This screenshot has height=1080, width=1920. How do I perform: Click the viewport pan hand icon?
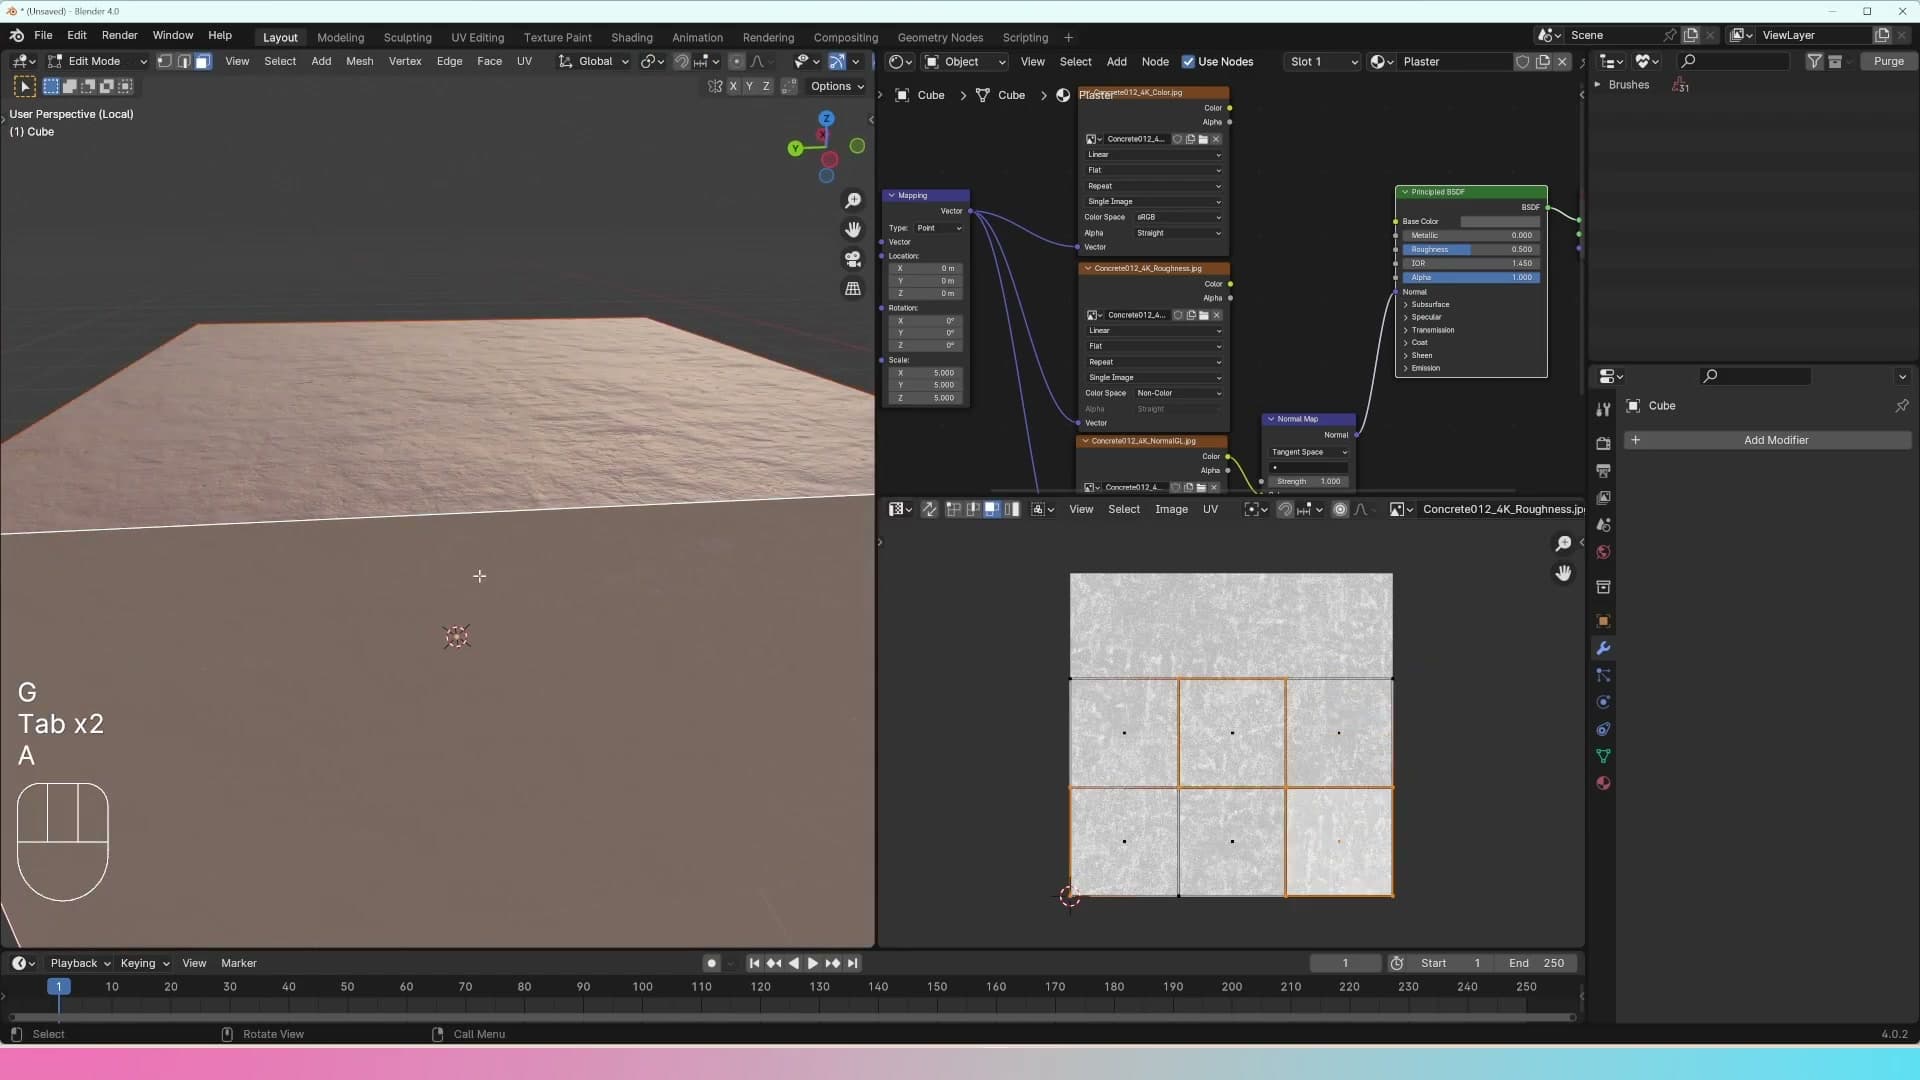point(853,230)
